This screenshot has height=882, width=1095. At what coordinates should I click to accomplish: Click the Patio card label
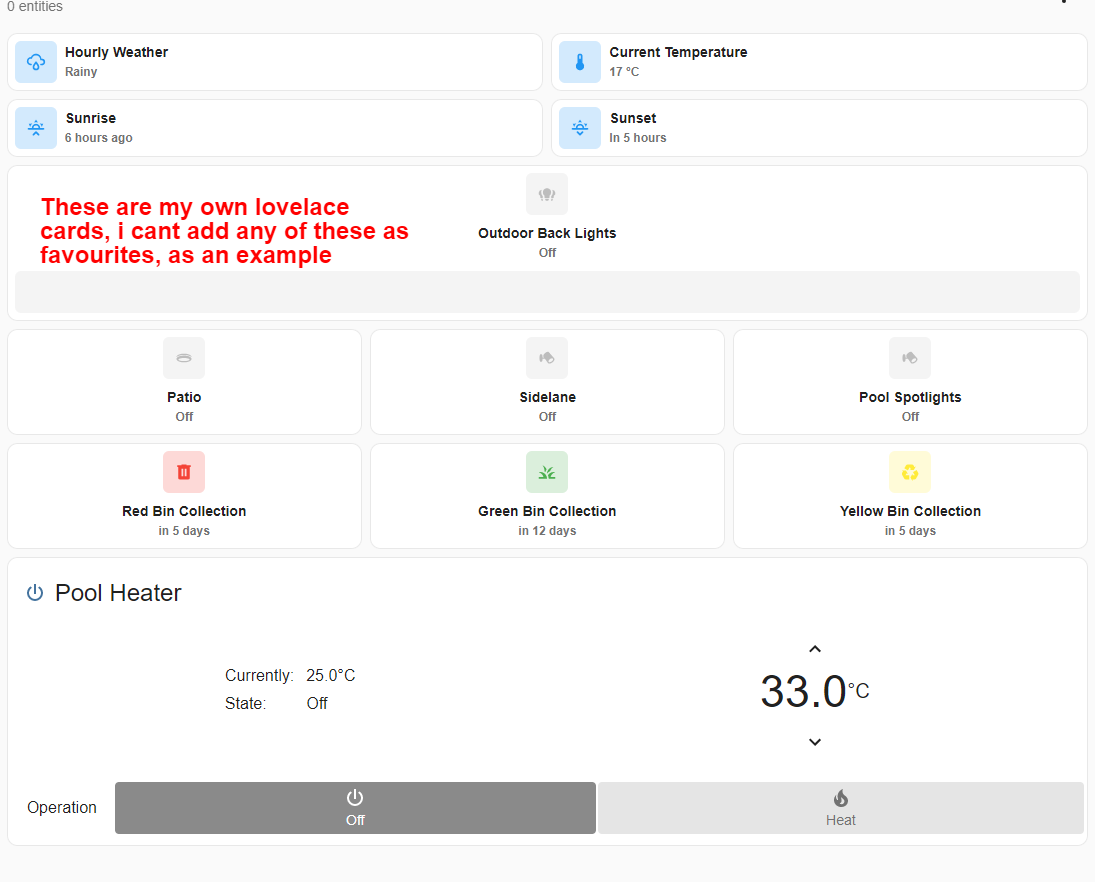(x=184, y=397)
